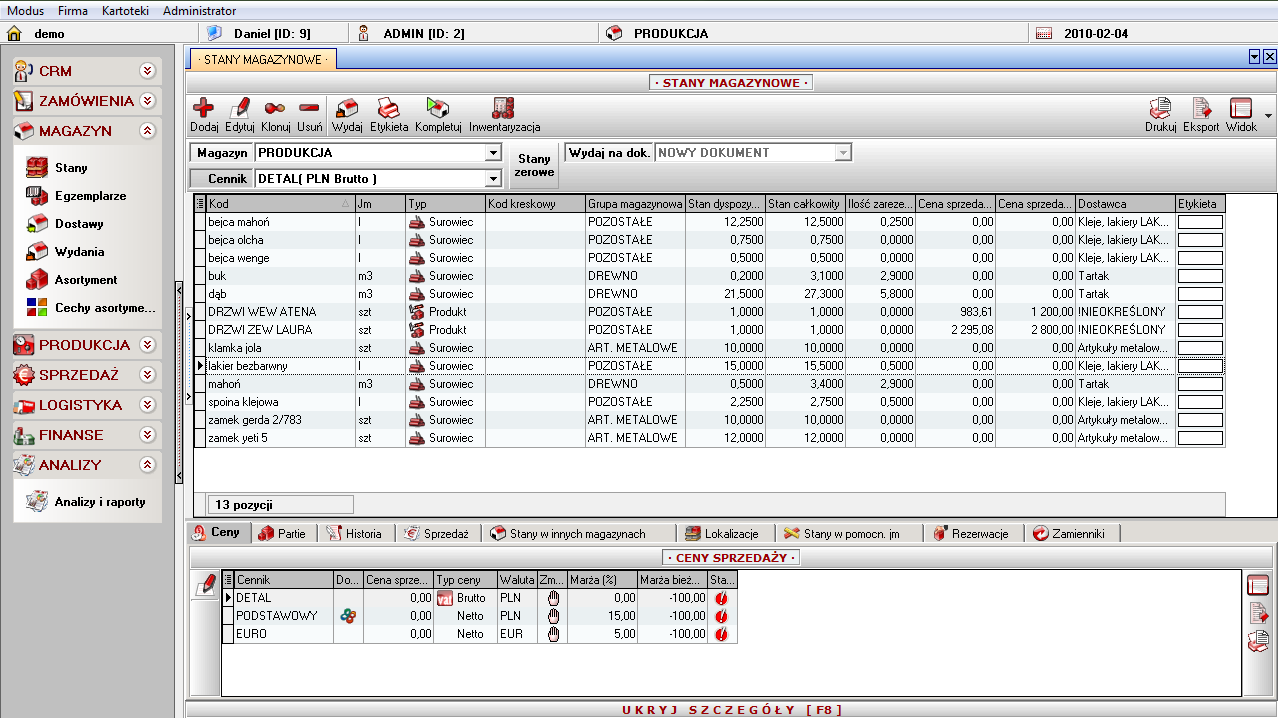Select the PODSTAWOWY price list row
The width and height of the screenshot is (1278, 718).
[x=479, y=616]
